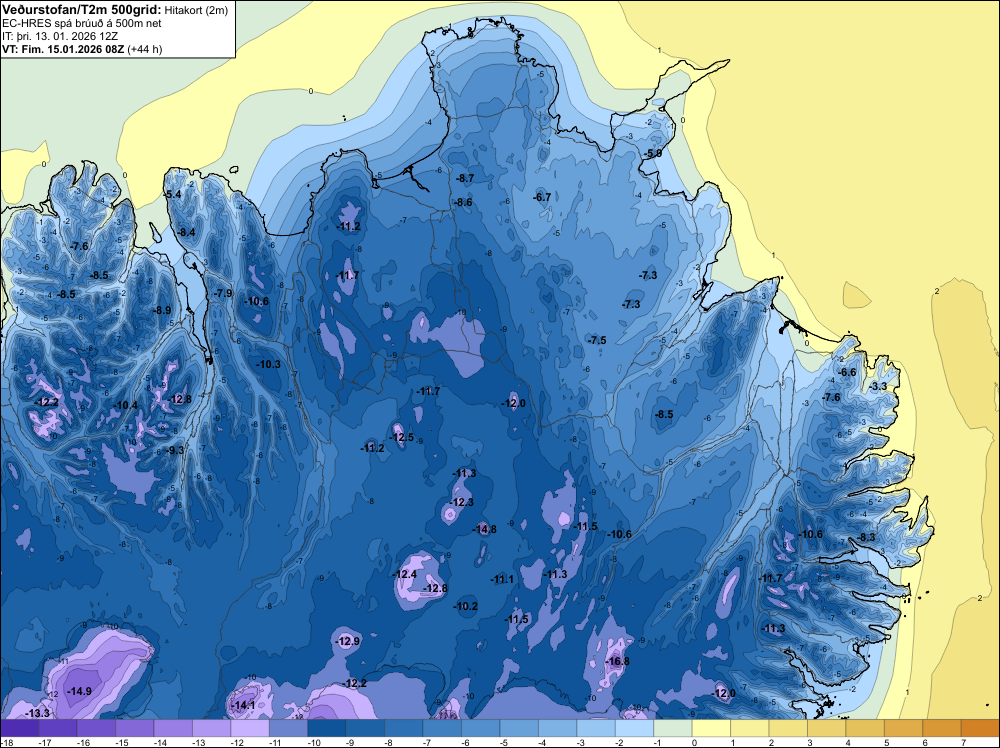1000x748 pixels.
Task: Click the legend swatch between -14 and -13
Action: pos(173,728)
